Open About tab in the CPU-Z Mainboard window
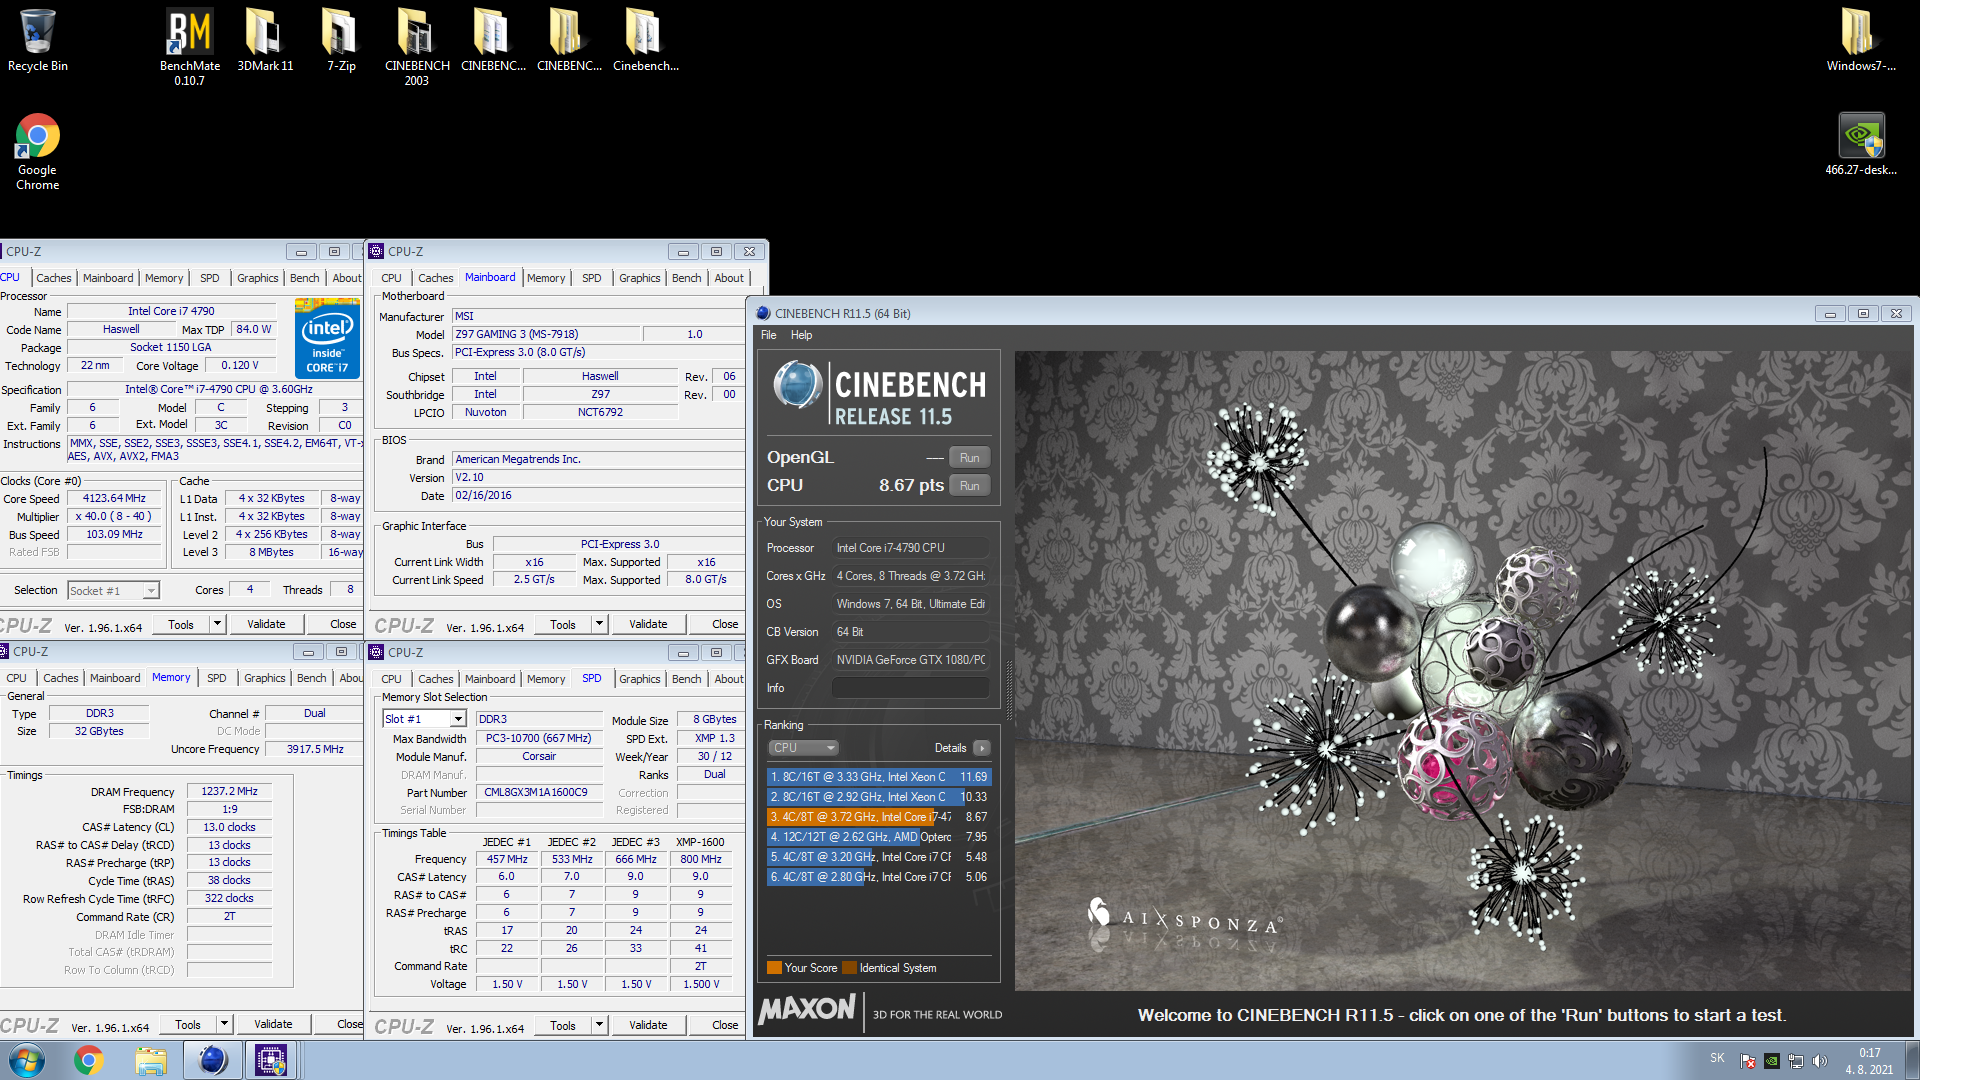This screenshot has width=1980, height=1080. (x=729, y=278)
